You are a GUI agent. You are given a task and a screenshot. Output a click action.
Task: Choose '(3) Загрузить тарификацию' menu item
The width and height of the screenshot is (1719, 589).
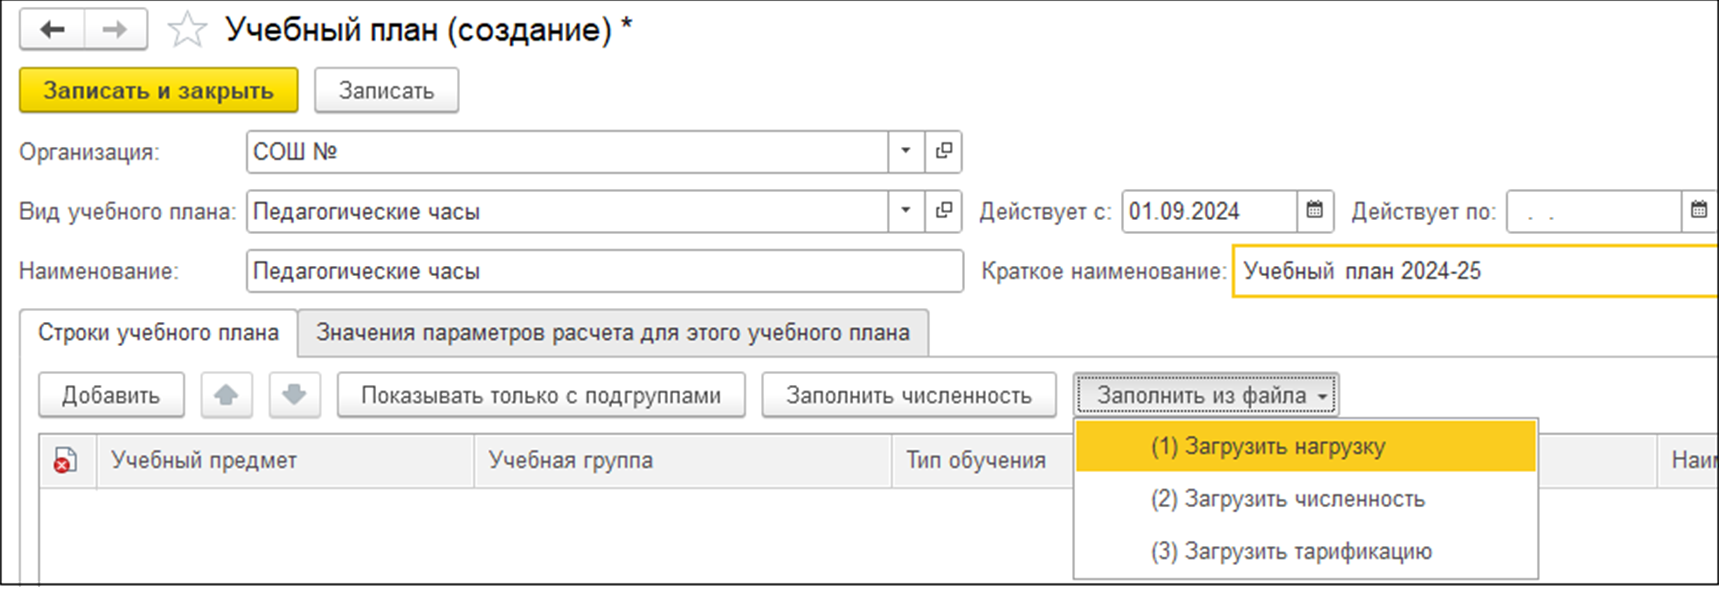(1290, 551)
